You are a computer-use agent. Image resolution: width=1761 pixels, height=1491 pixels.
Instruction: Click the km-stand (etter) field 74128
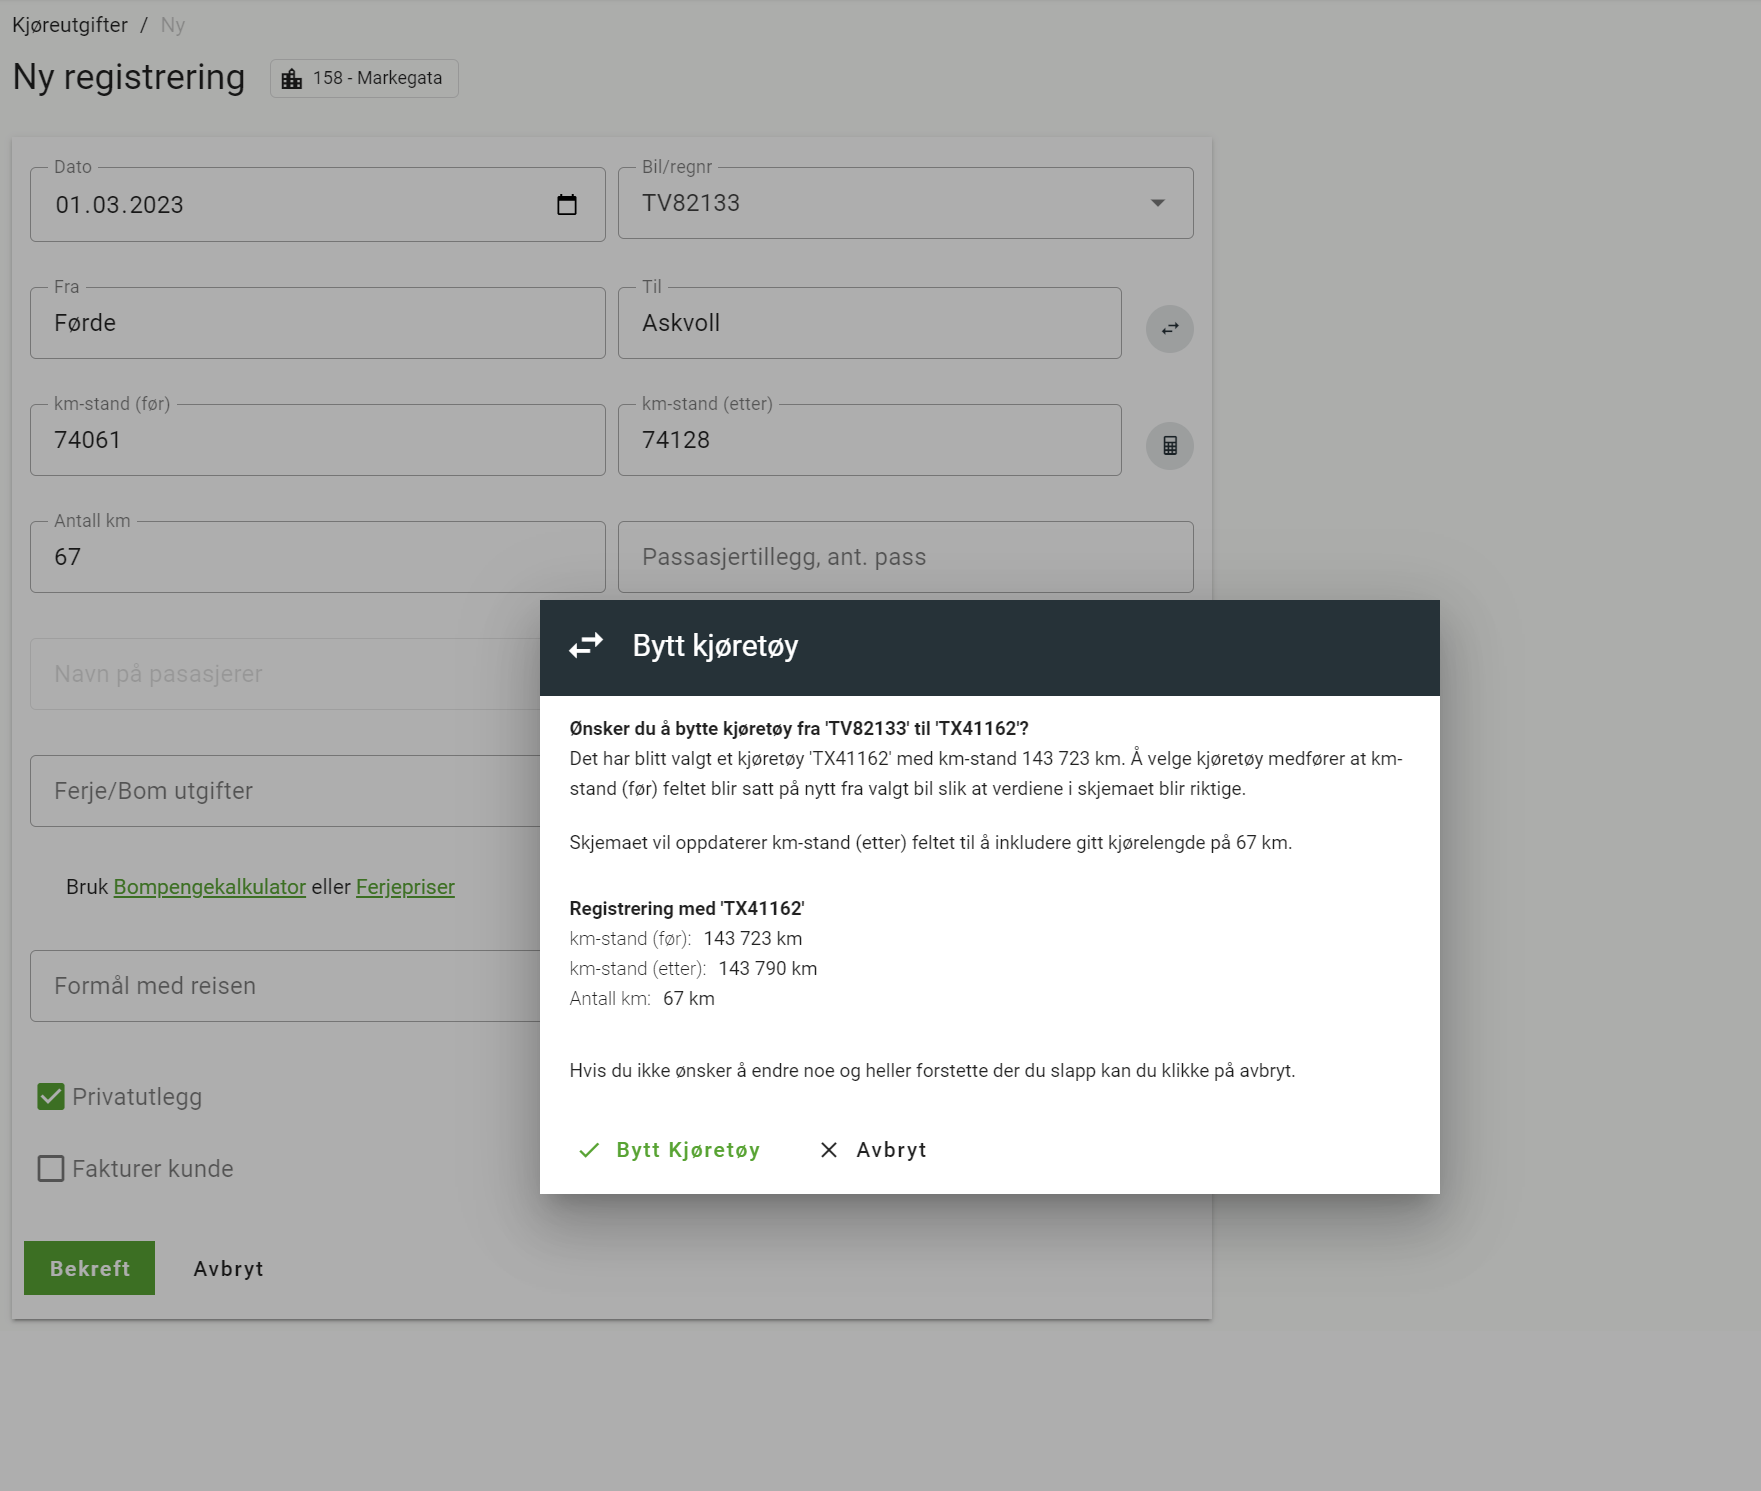pyautogui.click(x=870, y=440)
